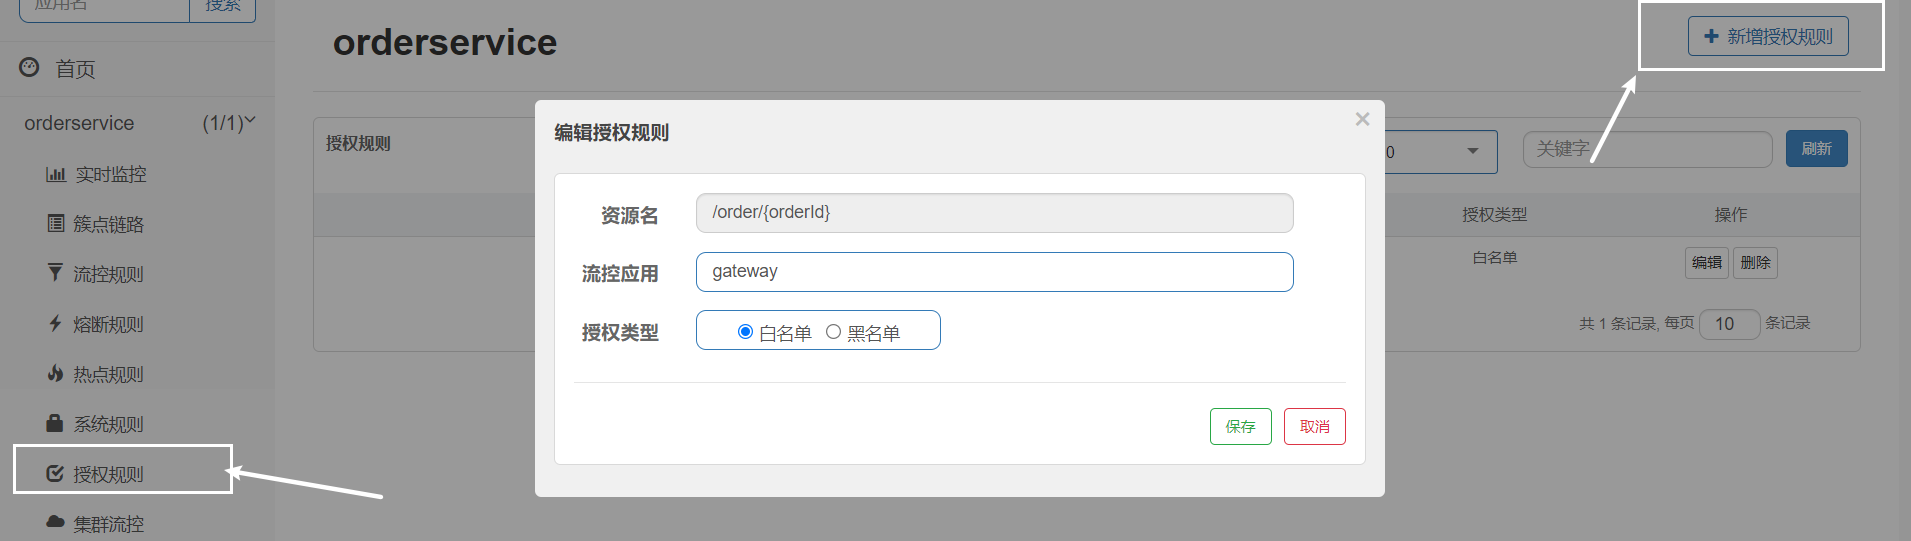Close the 编辑授权规则 dialog
This screenshot has width=1911, height=541.
click(1362, 120)
